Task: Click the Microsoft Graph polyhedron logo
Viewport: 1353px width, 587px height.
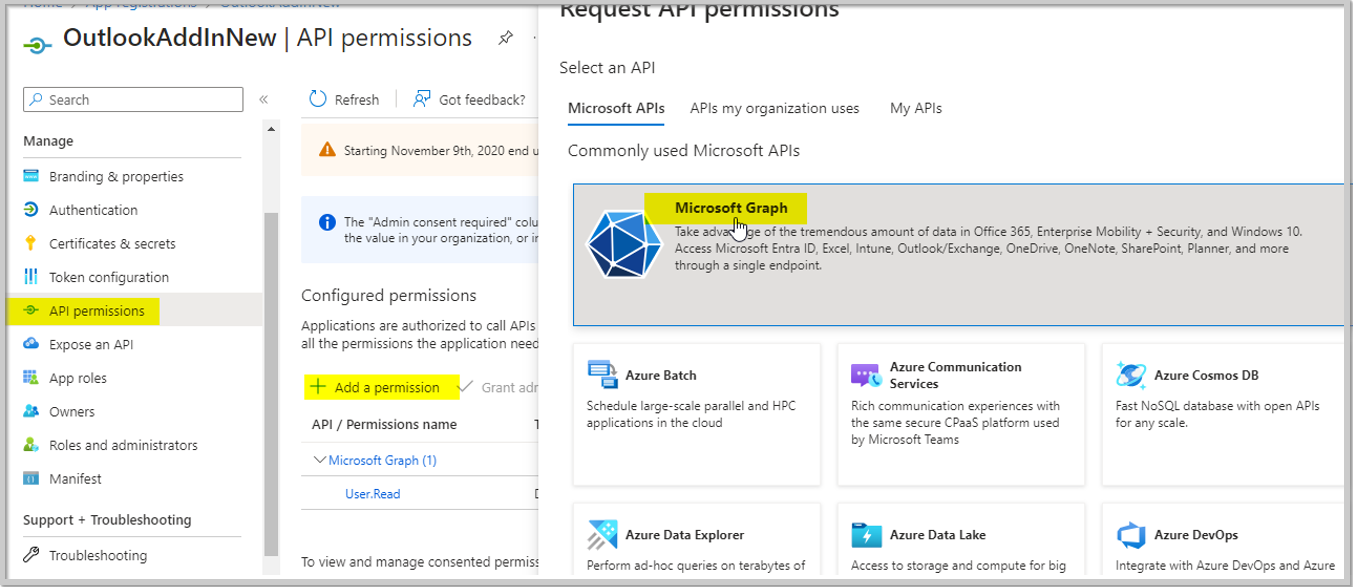Action: click(624, 244)
